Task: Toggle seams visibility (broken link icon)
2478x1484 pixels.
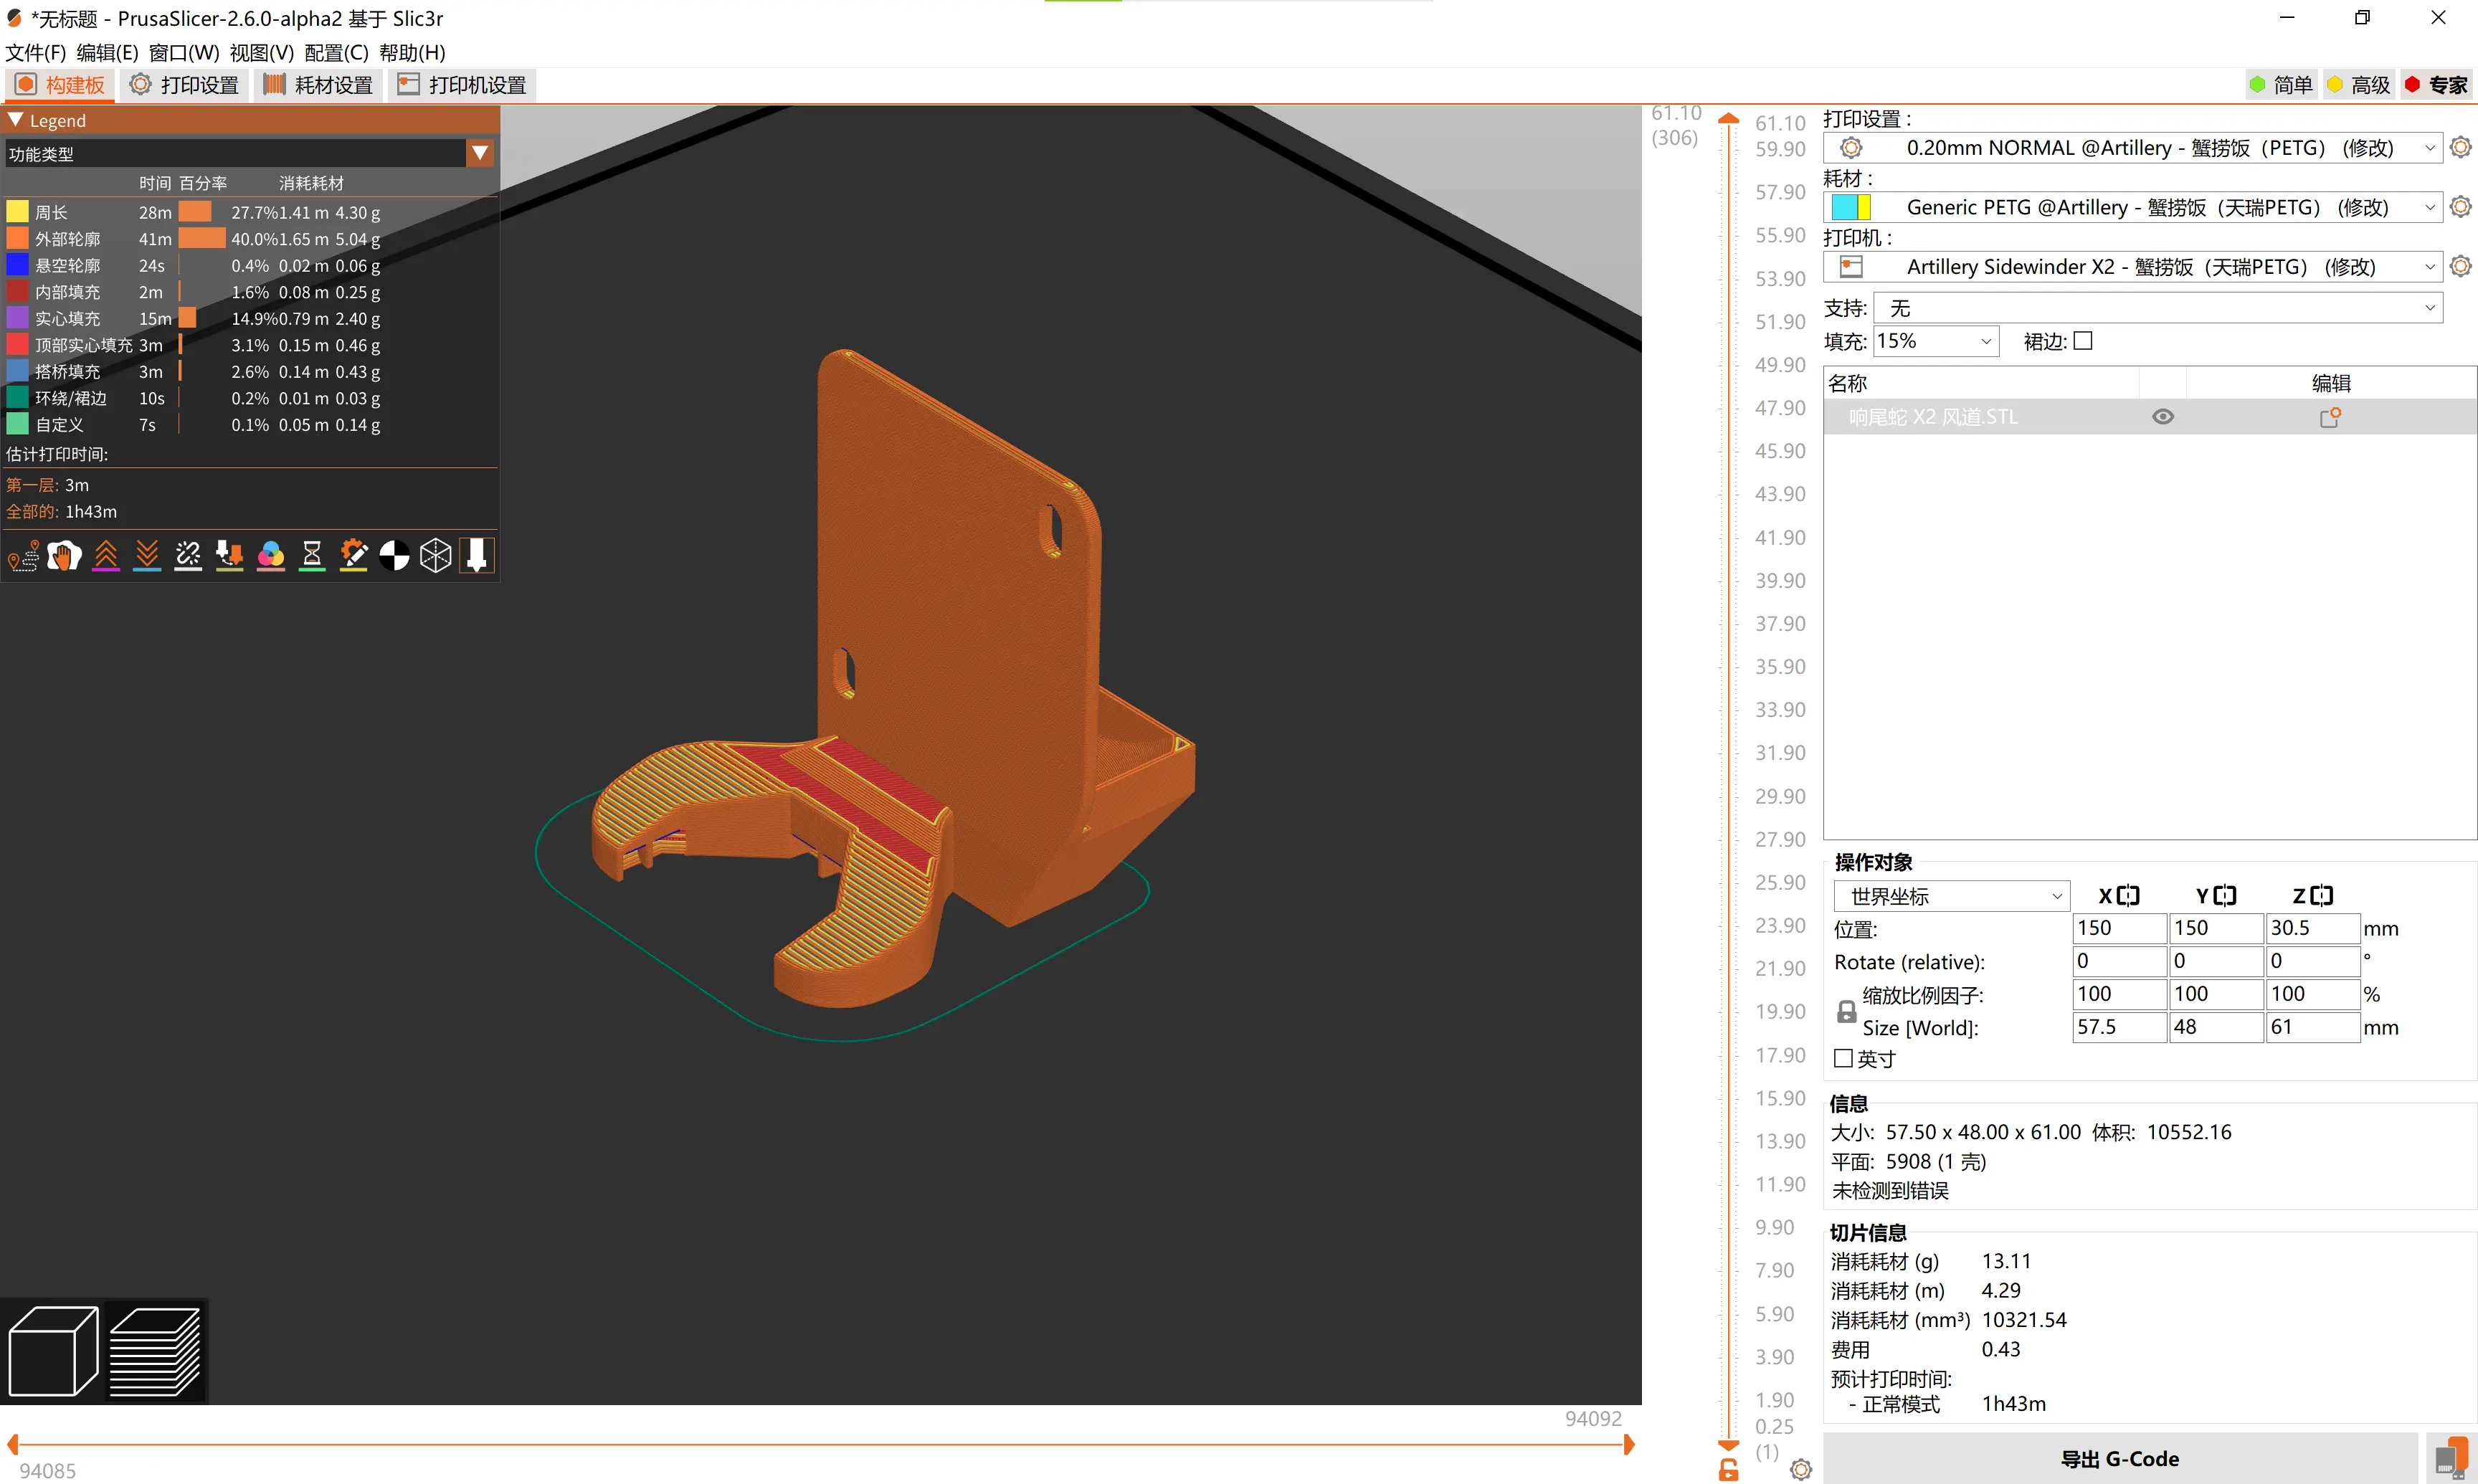Action: coord(188,556)
